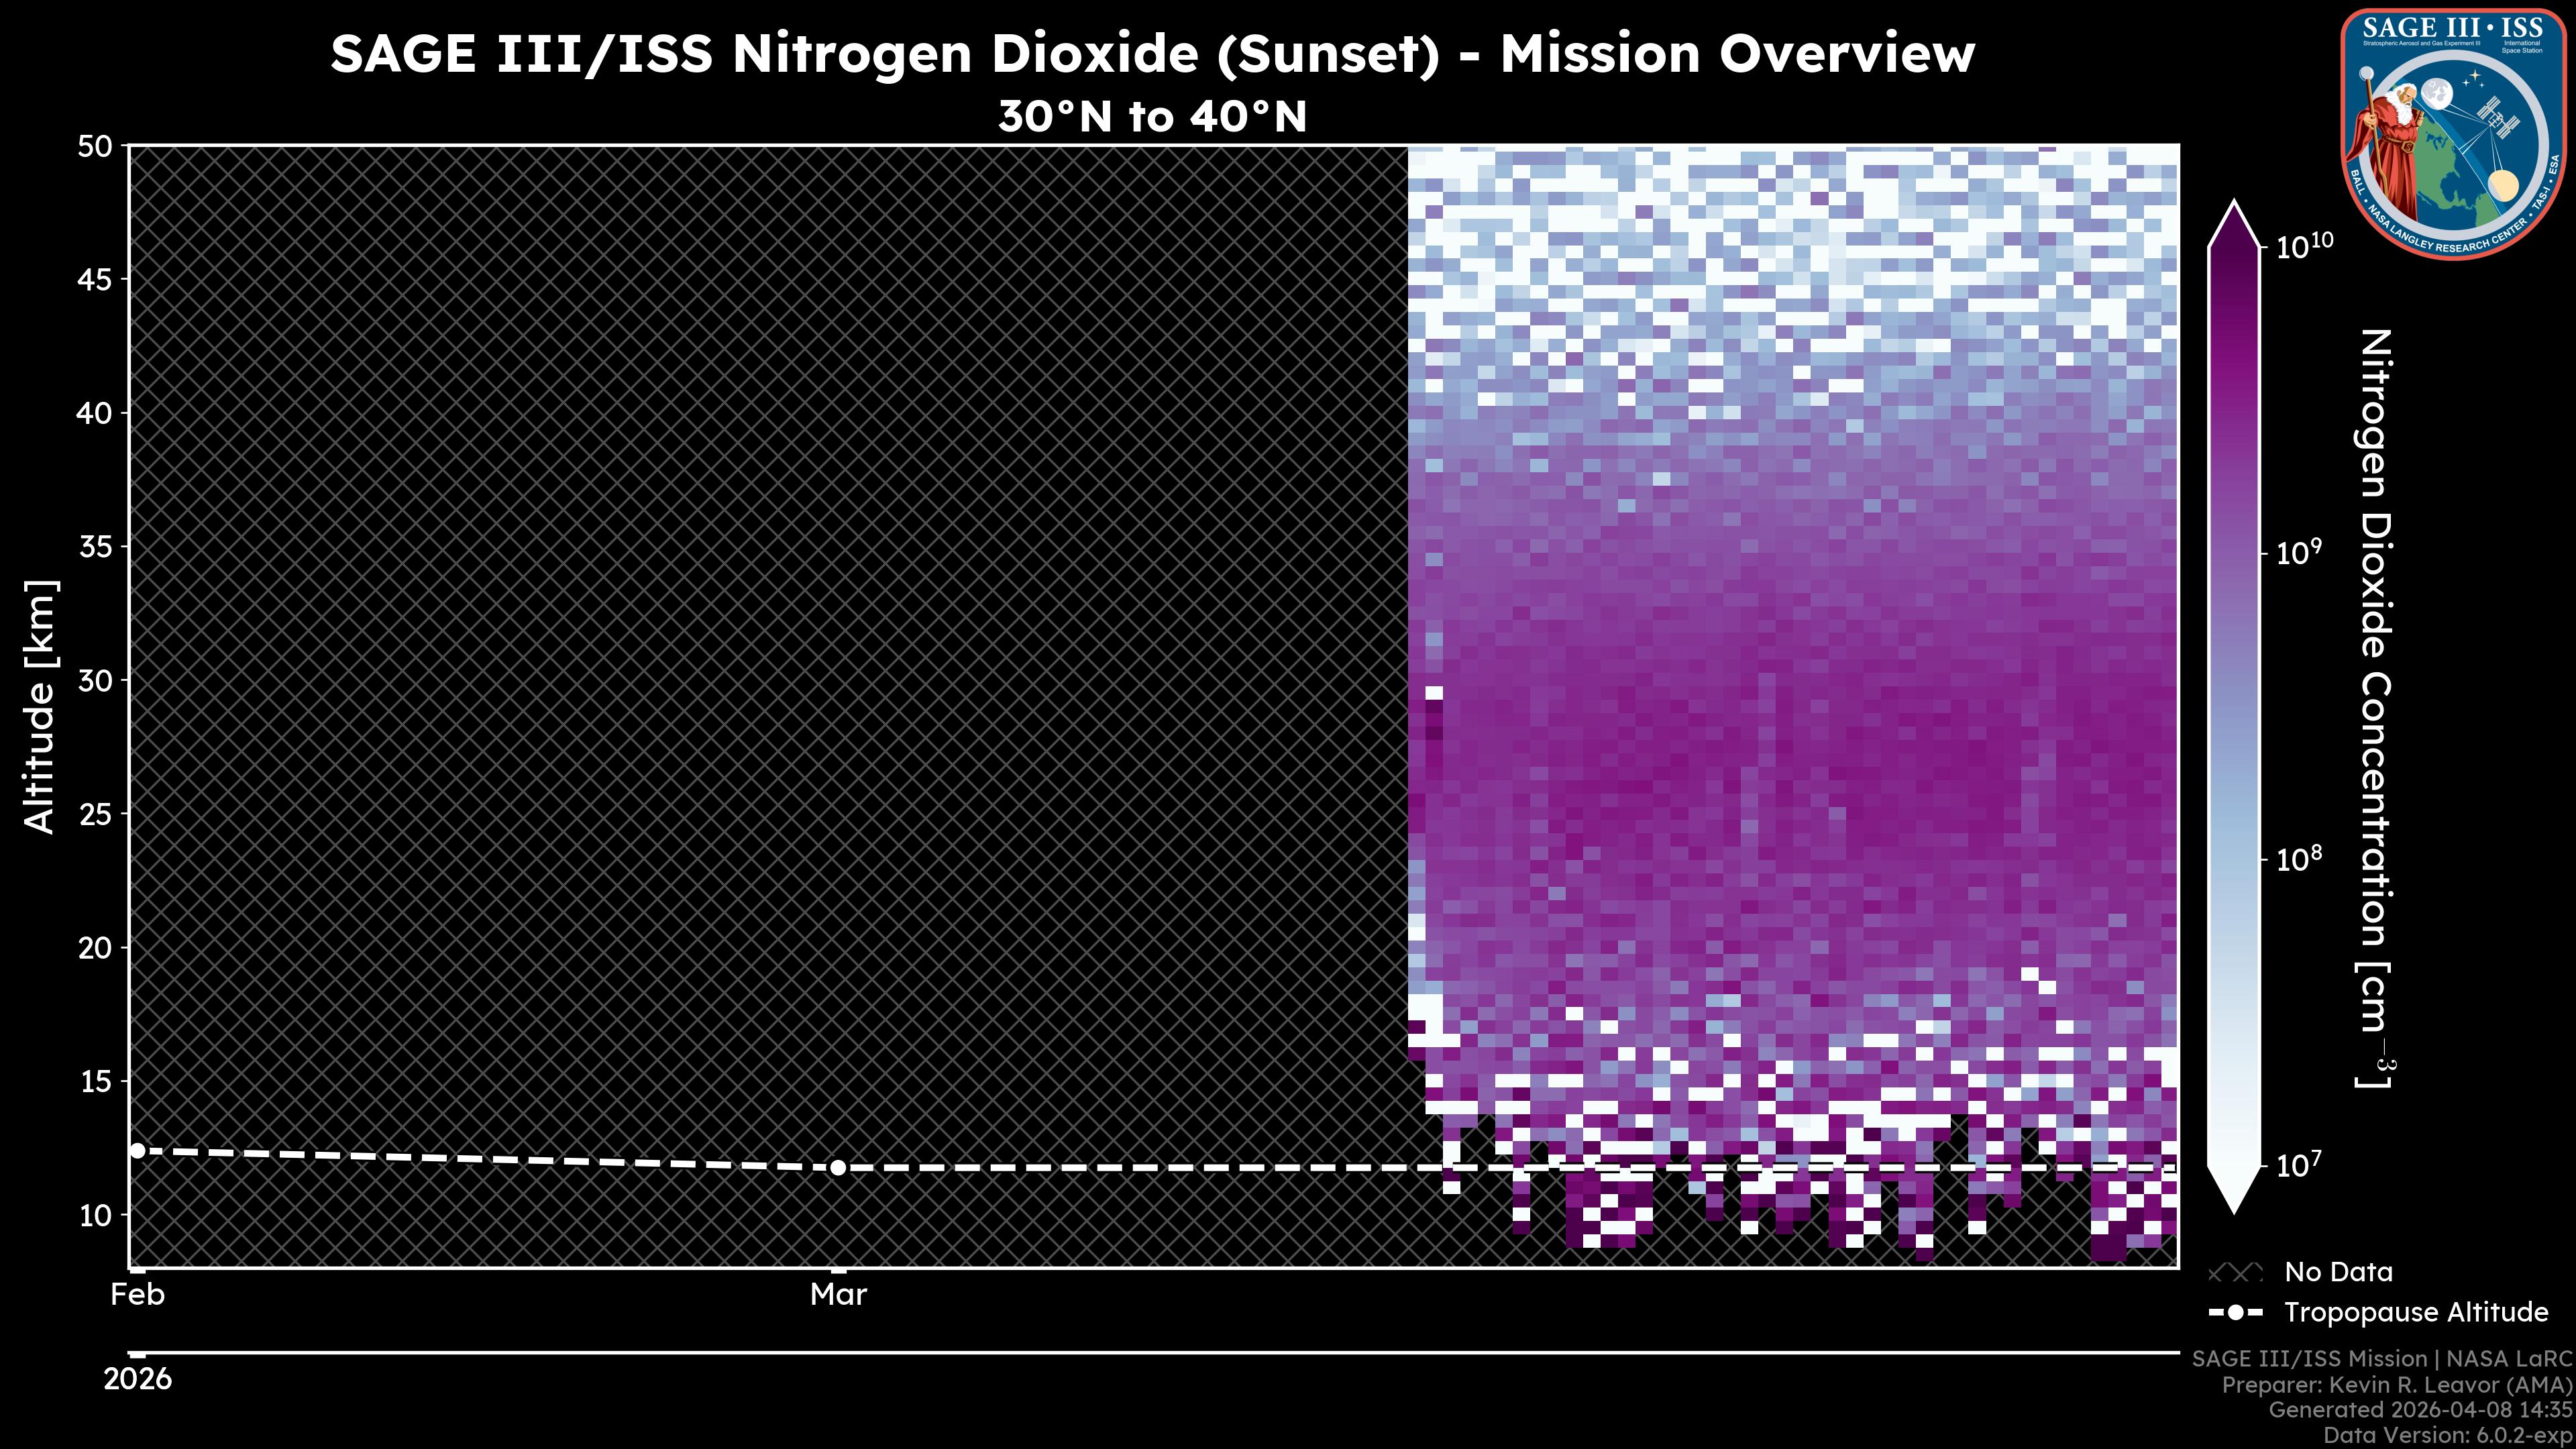Screen dimensions: 2576x1449
Task: Click the colorbar at the 10^8 level
Action: tap(2234, 859)
